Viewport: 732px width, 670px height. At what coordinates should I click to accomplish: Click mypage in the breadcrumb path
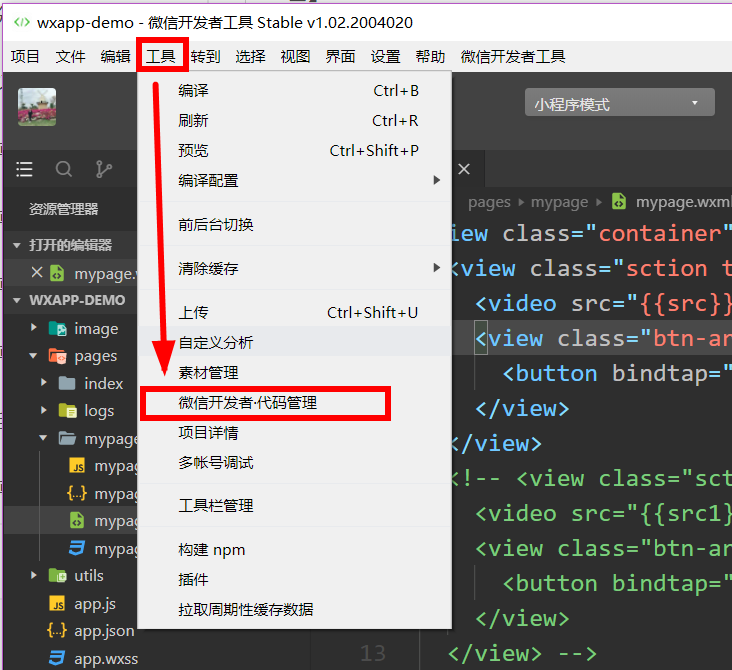click(x=559, y=203)
